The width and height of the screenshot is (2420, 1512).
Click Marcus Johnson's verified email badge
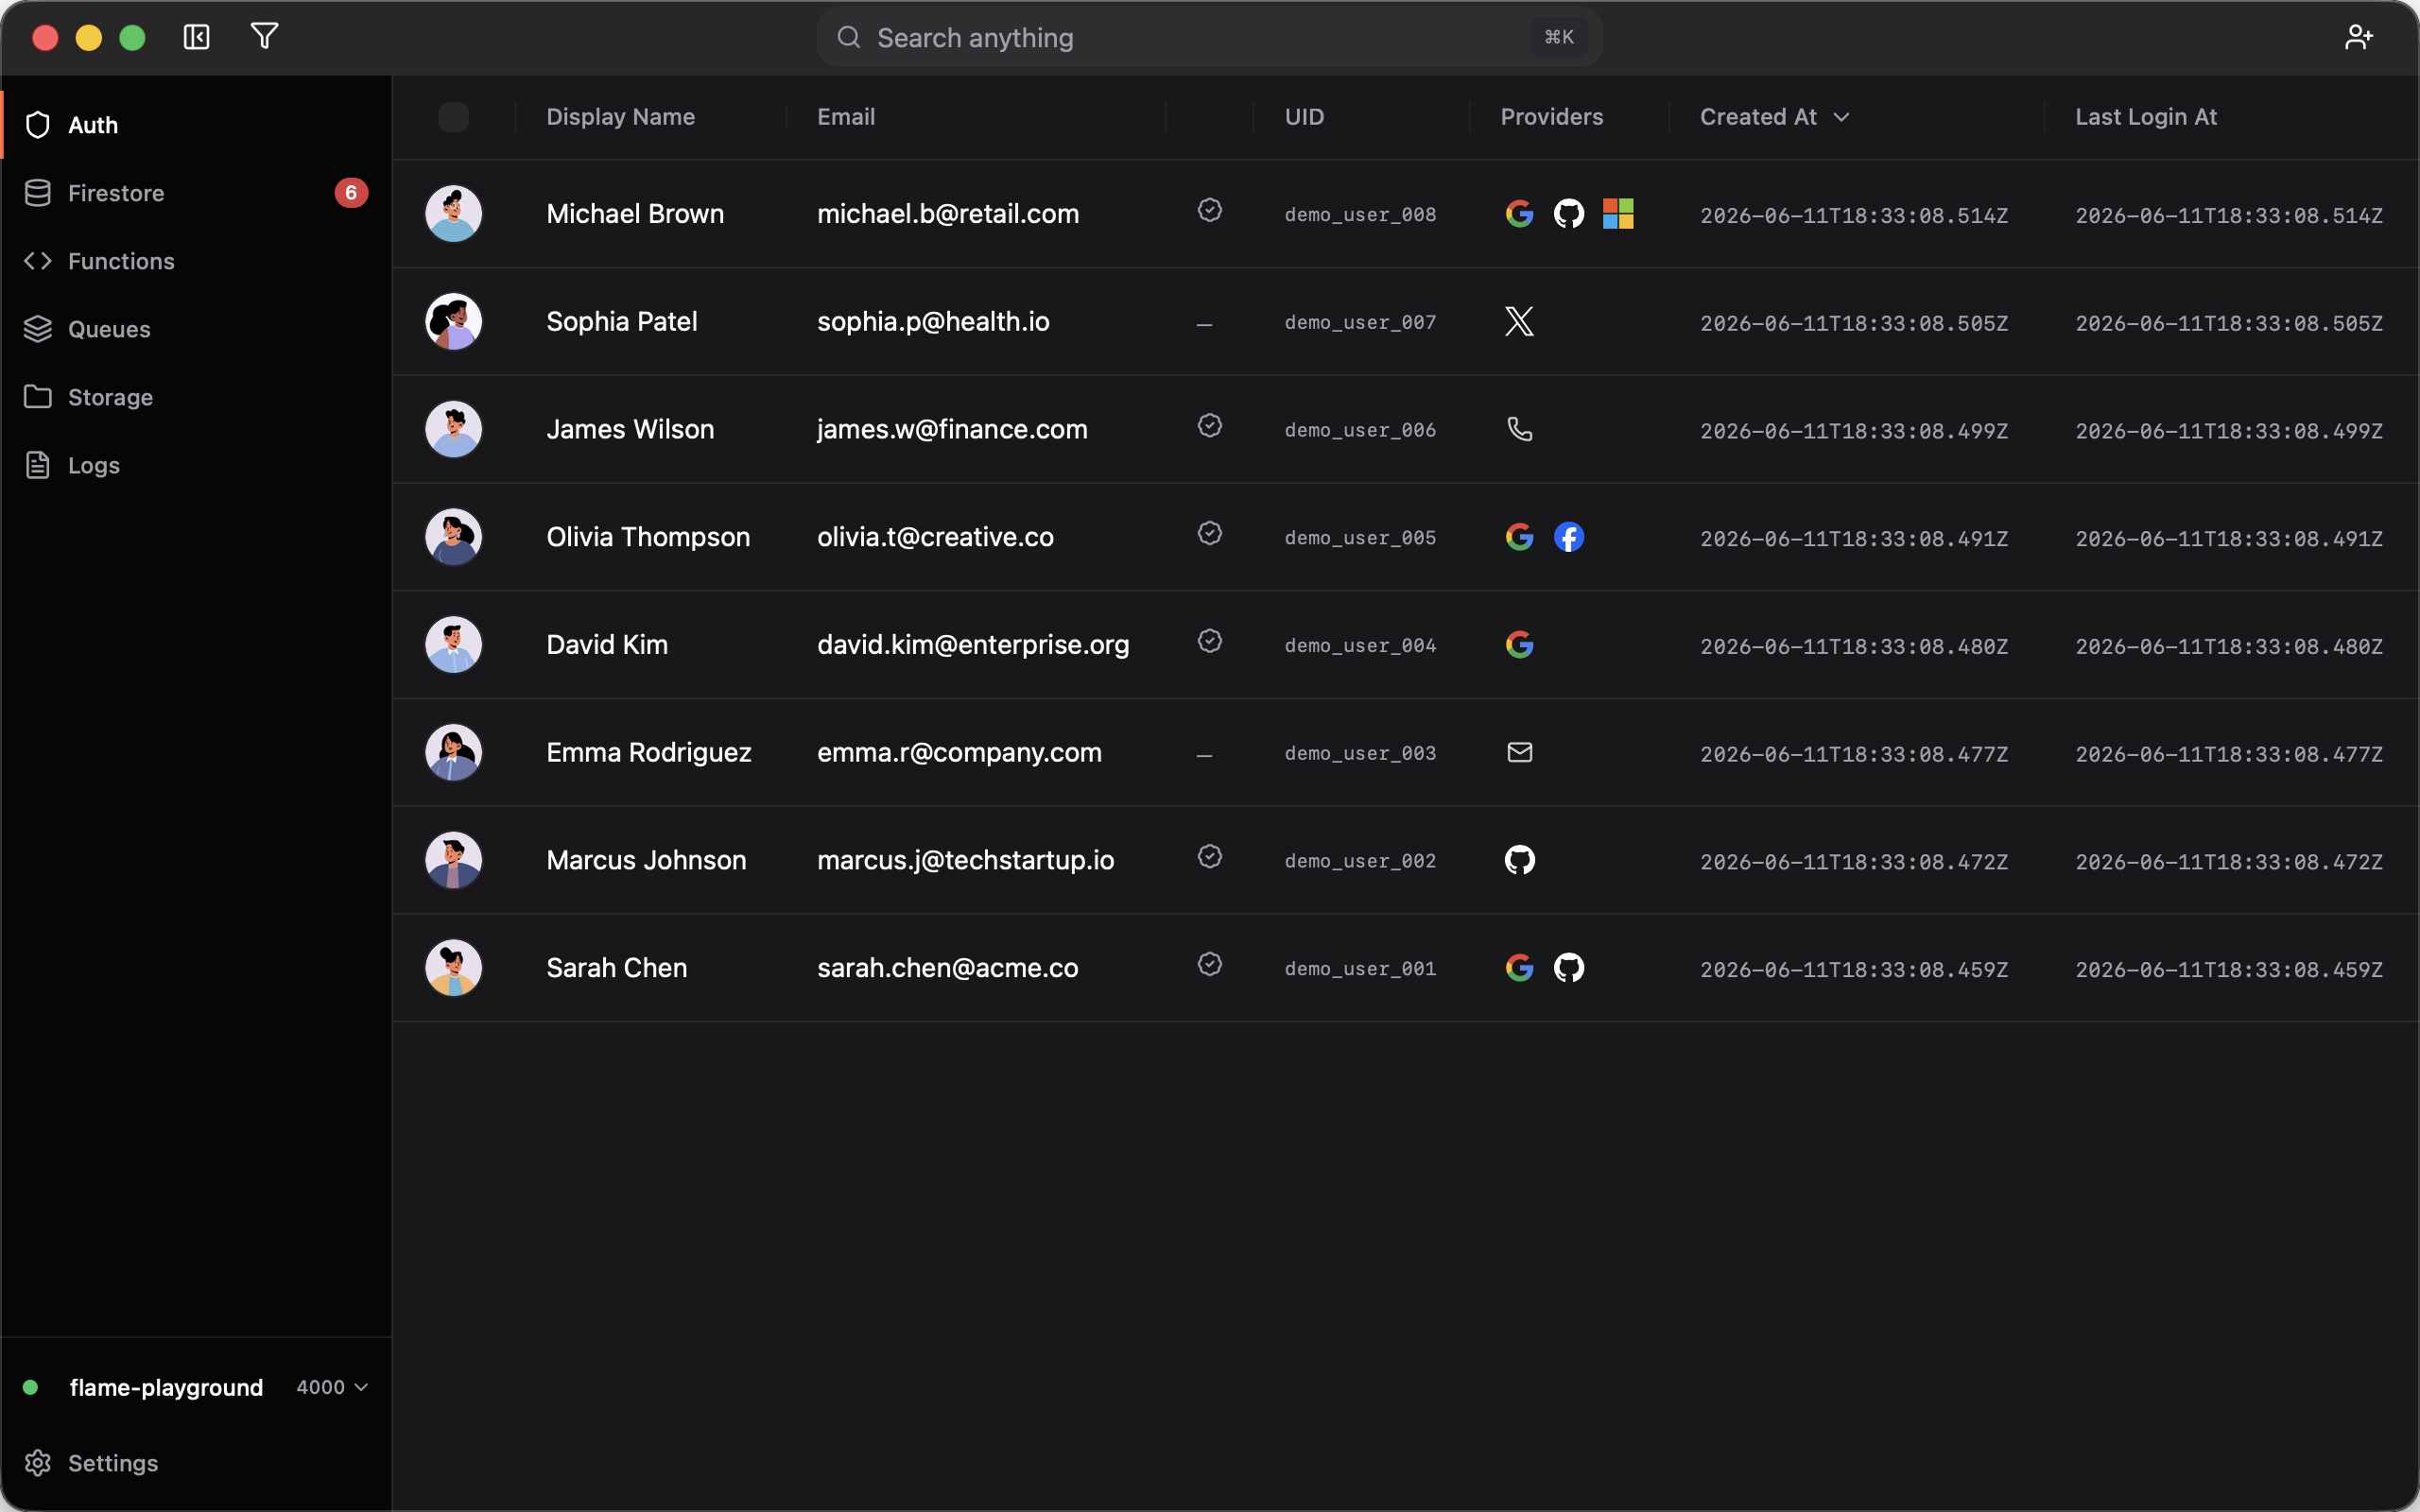(1209, 857)
